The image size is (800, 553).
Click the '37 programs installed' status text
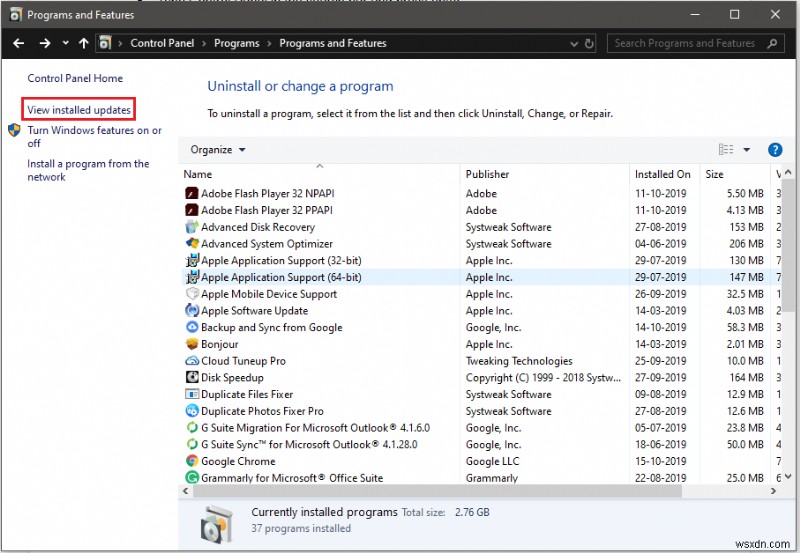tap(301, 529)
